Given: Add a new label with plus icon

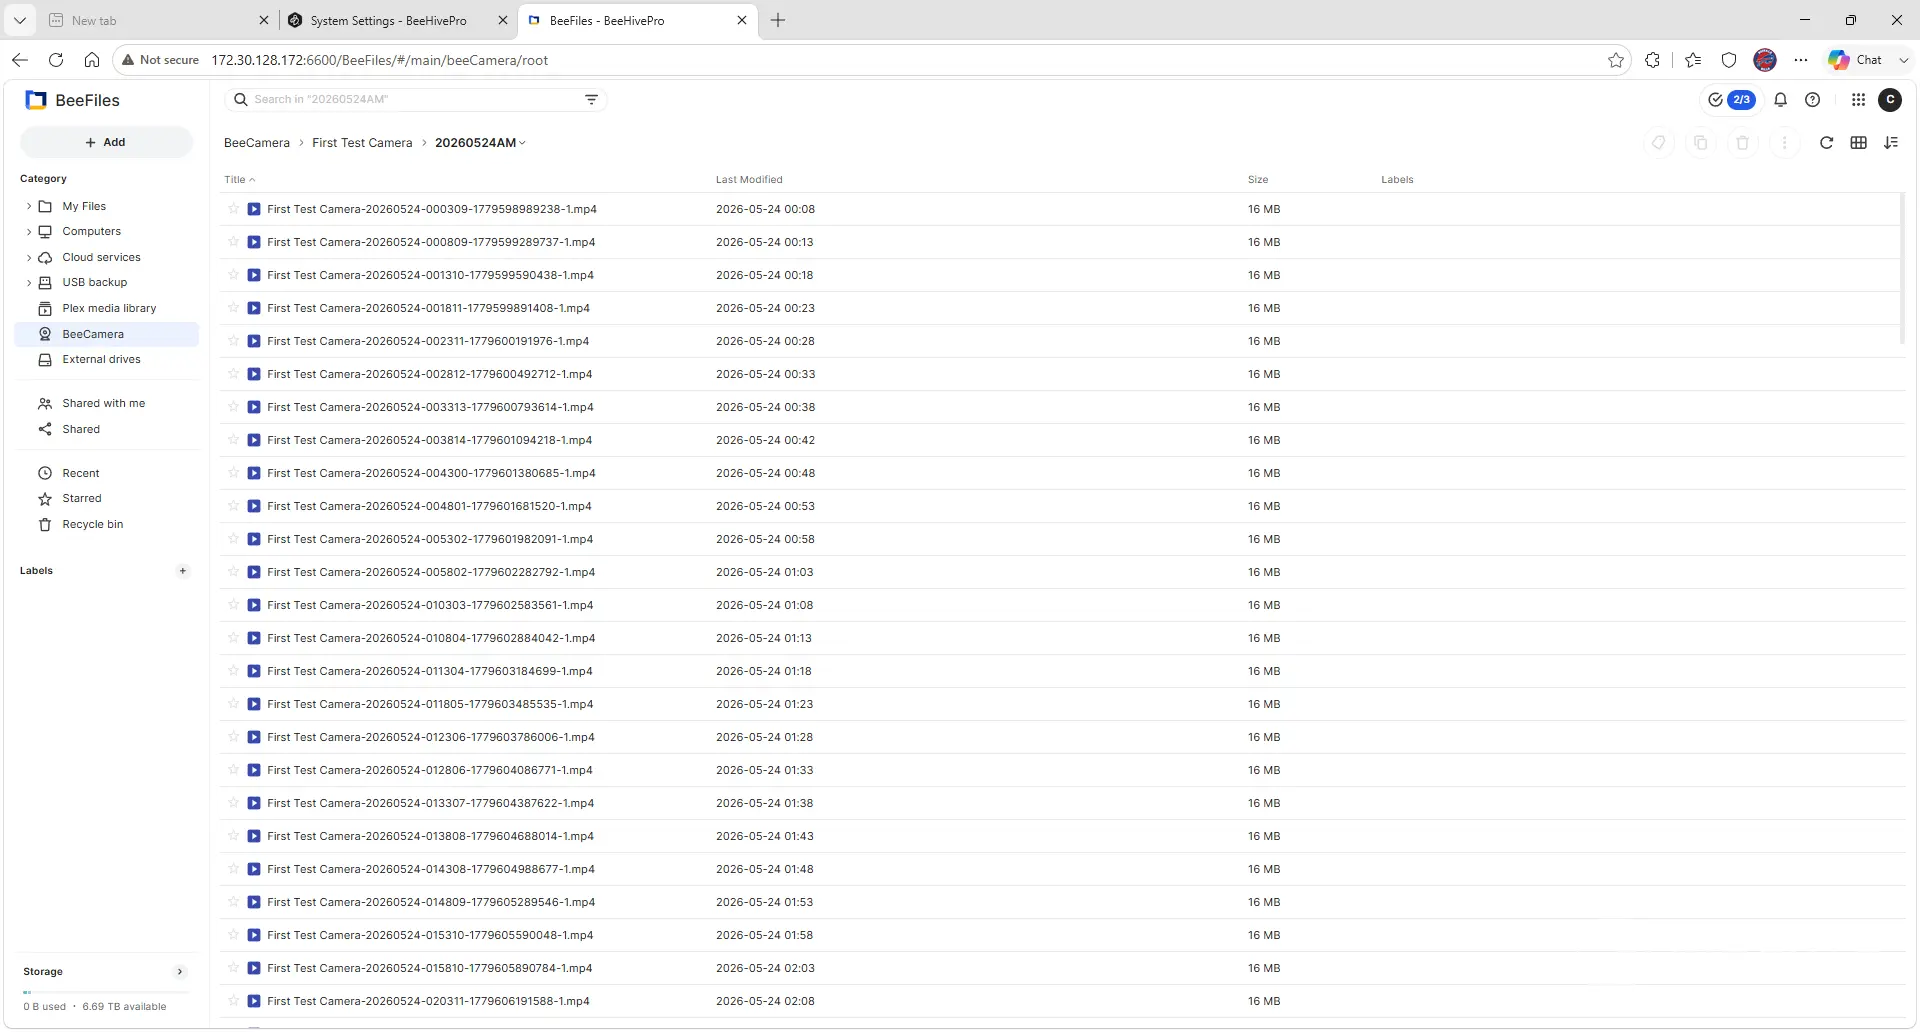Looking at the screenshot, I should tap(182, 571).
